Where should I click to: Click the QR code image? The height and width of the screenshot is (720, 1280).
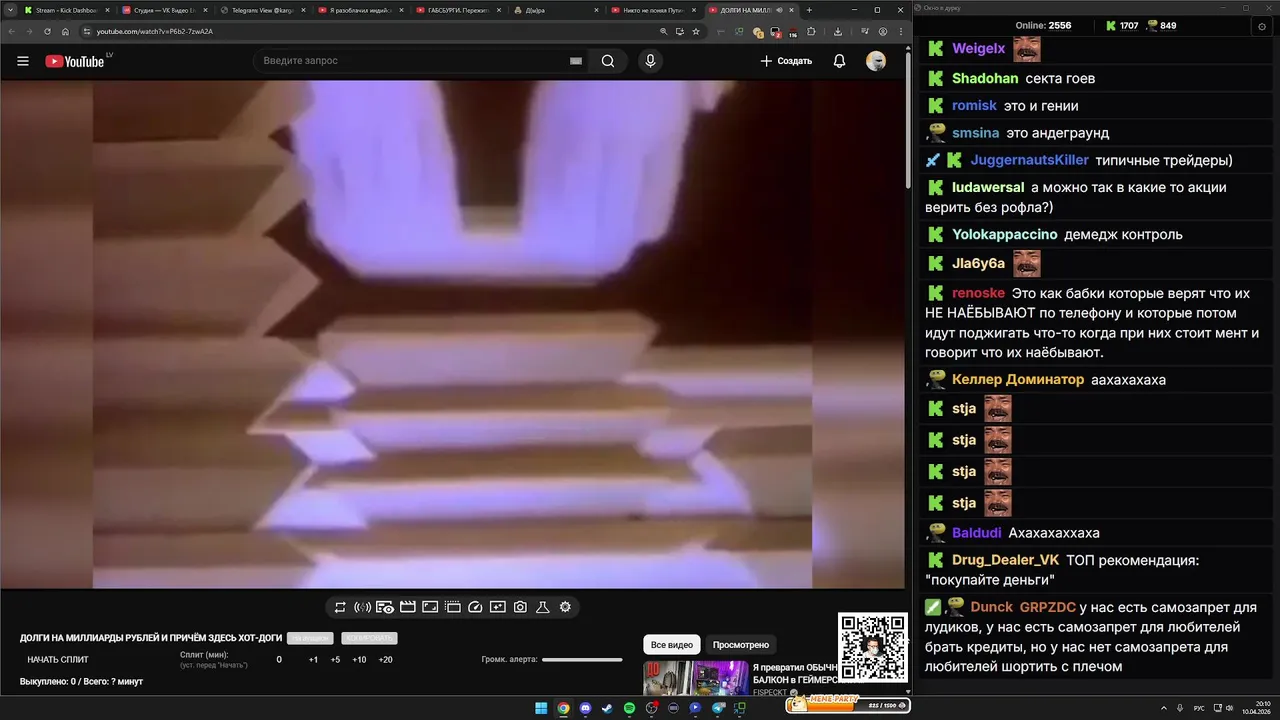click(873, 648)
